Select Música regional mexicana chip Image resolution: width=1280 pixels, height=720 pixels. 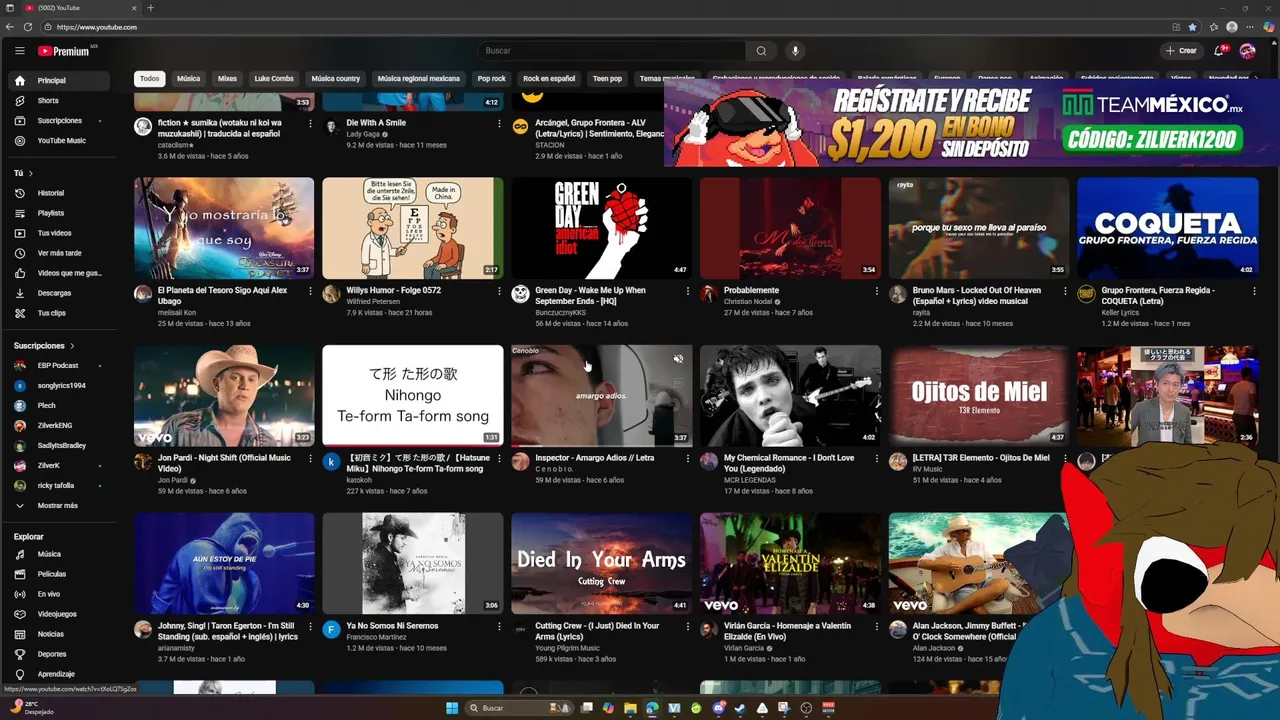[419, 78]
